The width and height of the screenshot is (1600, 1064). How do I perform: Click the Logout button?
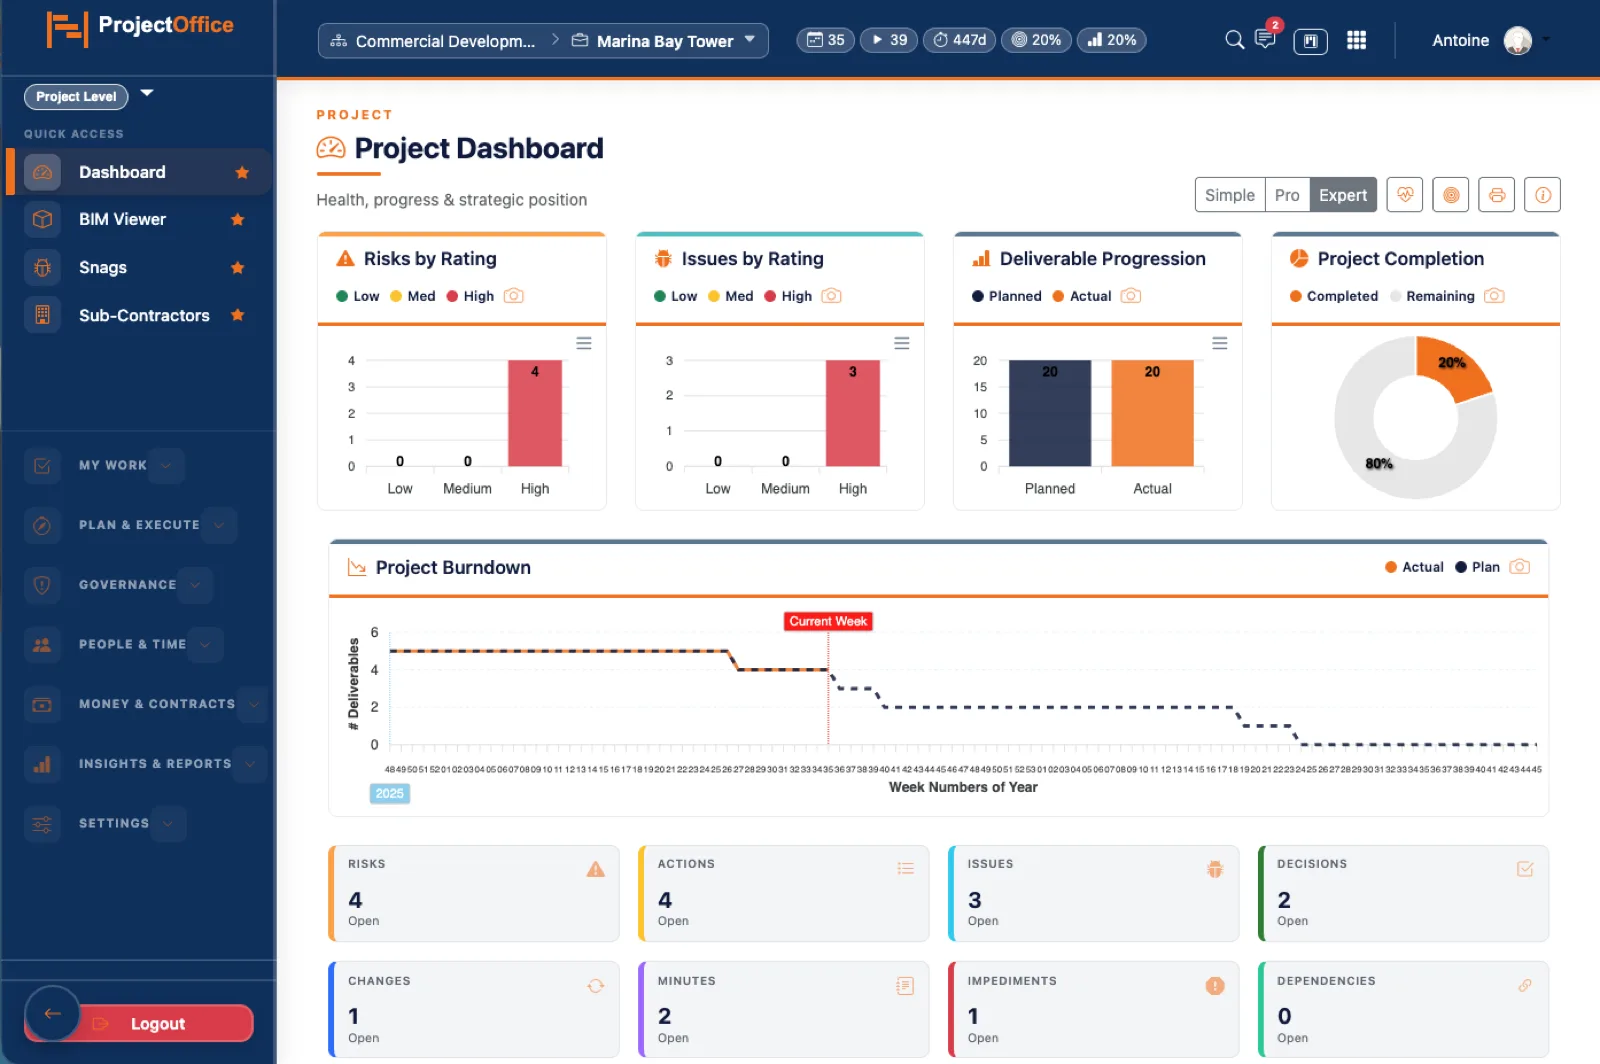tap(158, 1024)
